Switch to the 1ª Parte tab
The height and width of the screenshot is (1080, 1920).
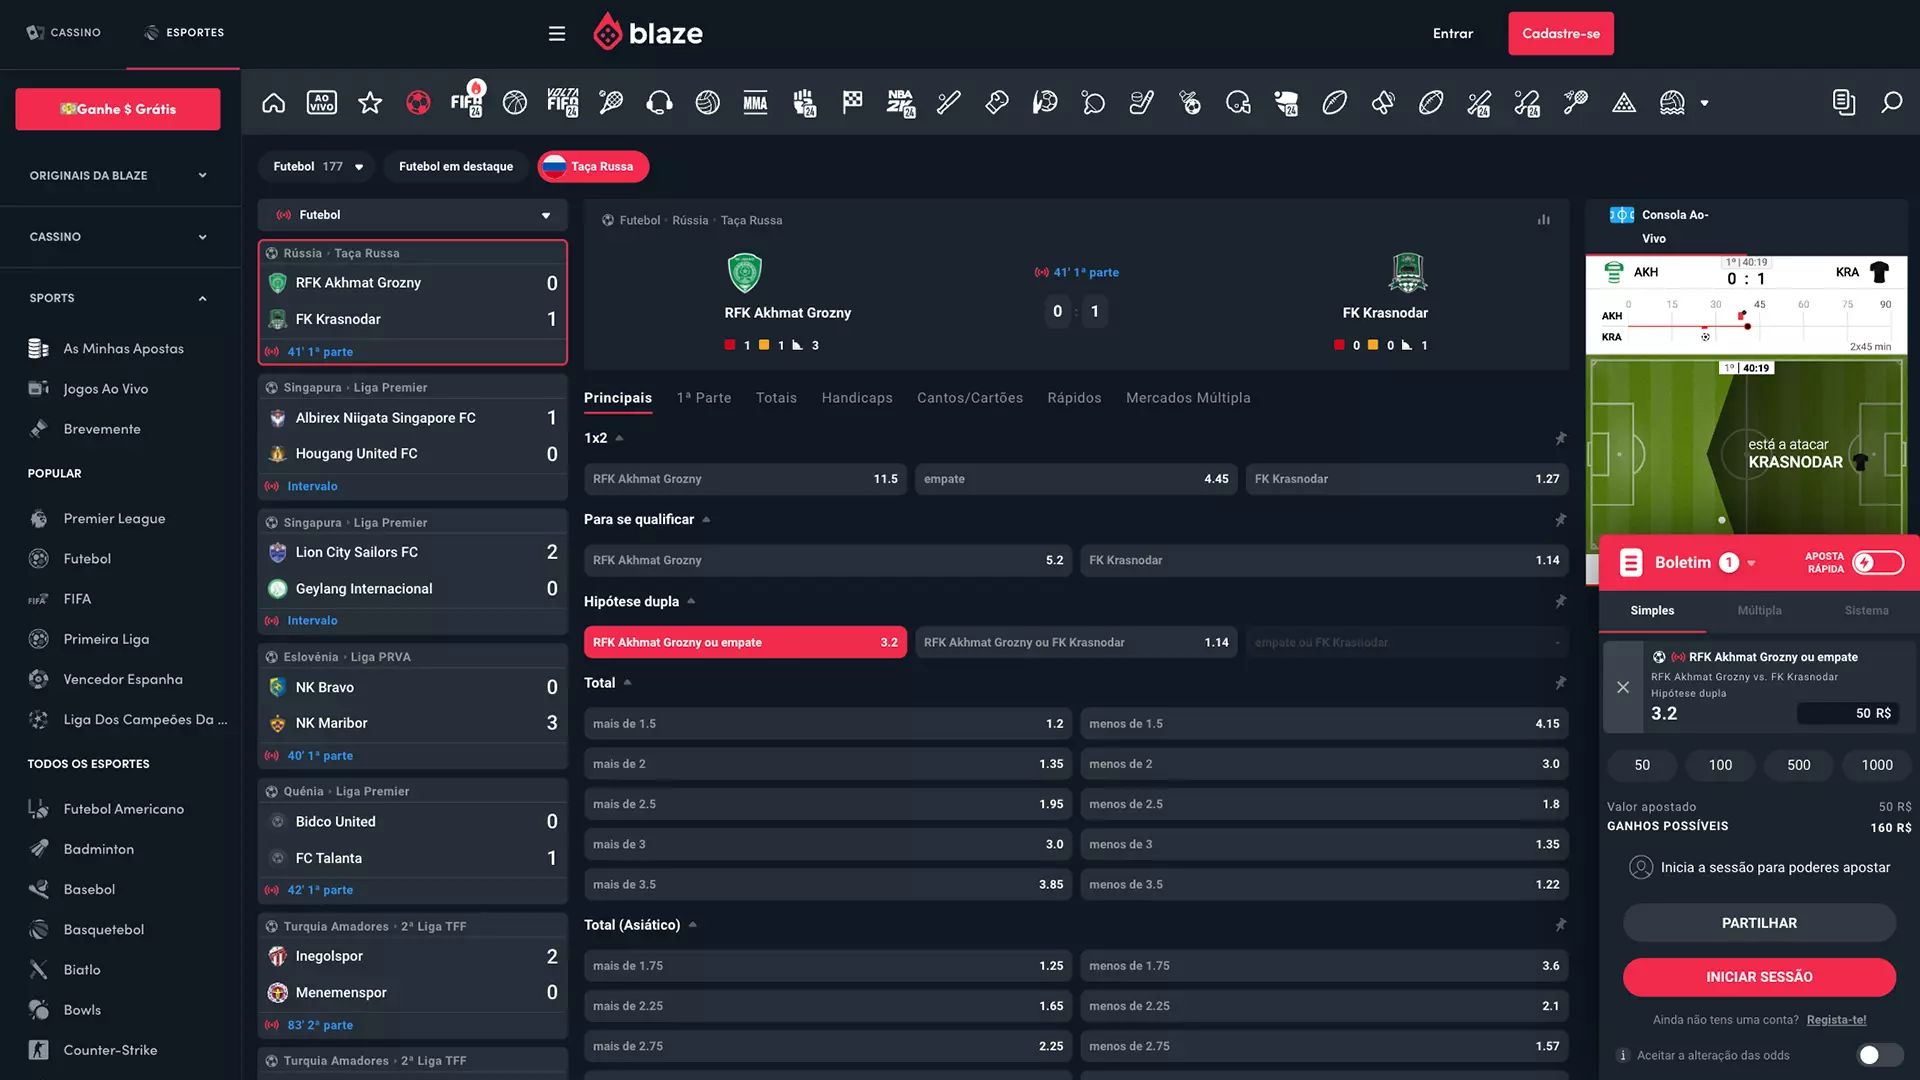[x=704, y=398]
